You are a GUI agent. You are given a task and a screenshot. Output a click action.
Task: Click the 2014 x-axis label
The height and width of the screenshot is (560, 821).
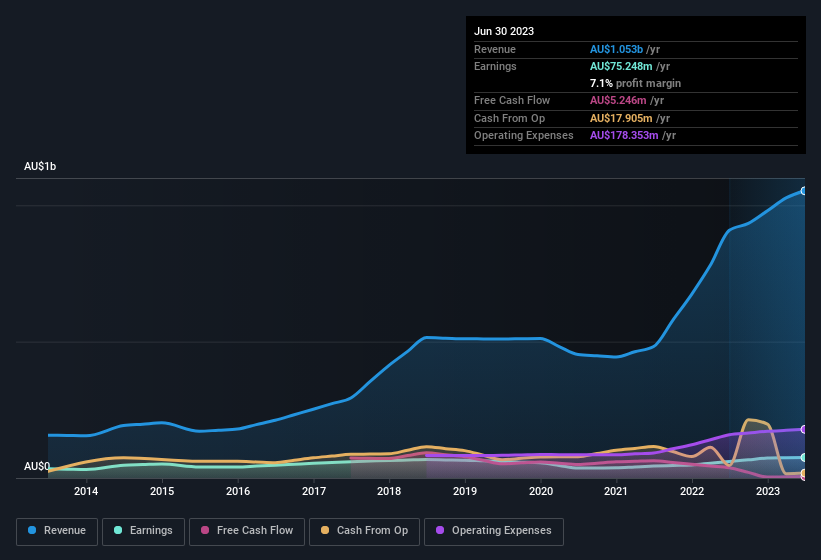86,491
